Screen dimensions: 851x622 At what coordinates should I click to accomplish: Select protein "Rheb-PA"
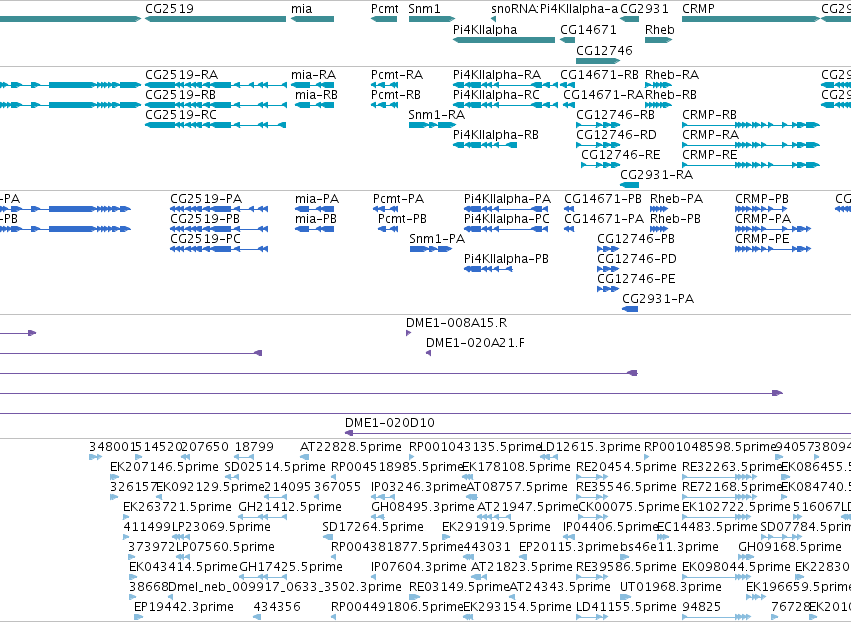tap(676, 199)
